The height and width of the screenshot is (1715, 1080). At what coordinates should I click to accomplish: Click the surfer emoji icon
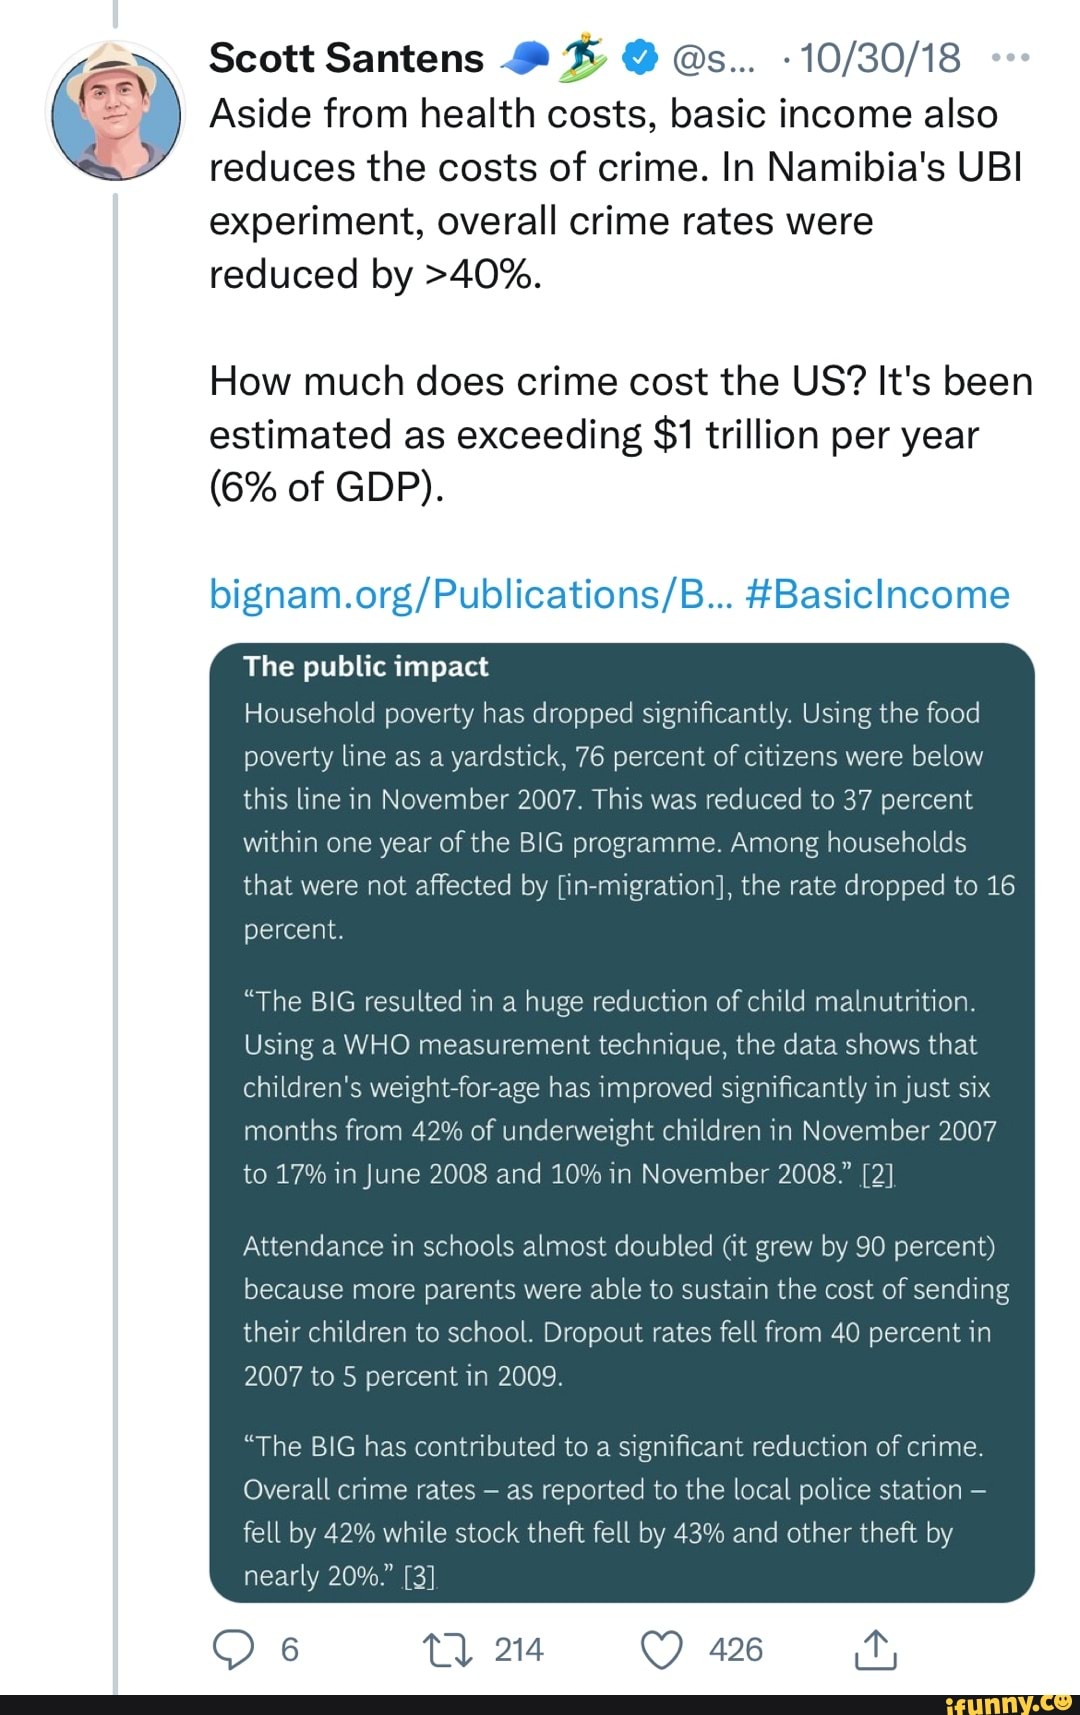(x=584, y=58)
